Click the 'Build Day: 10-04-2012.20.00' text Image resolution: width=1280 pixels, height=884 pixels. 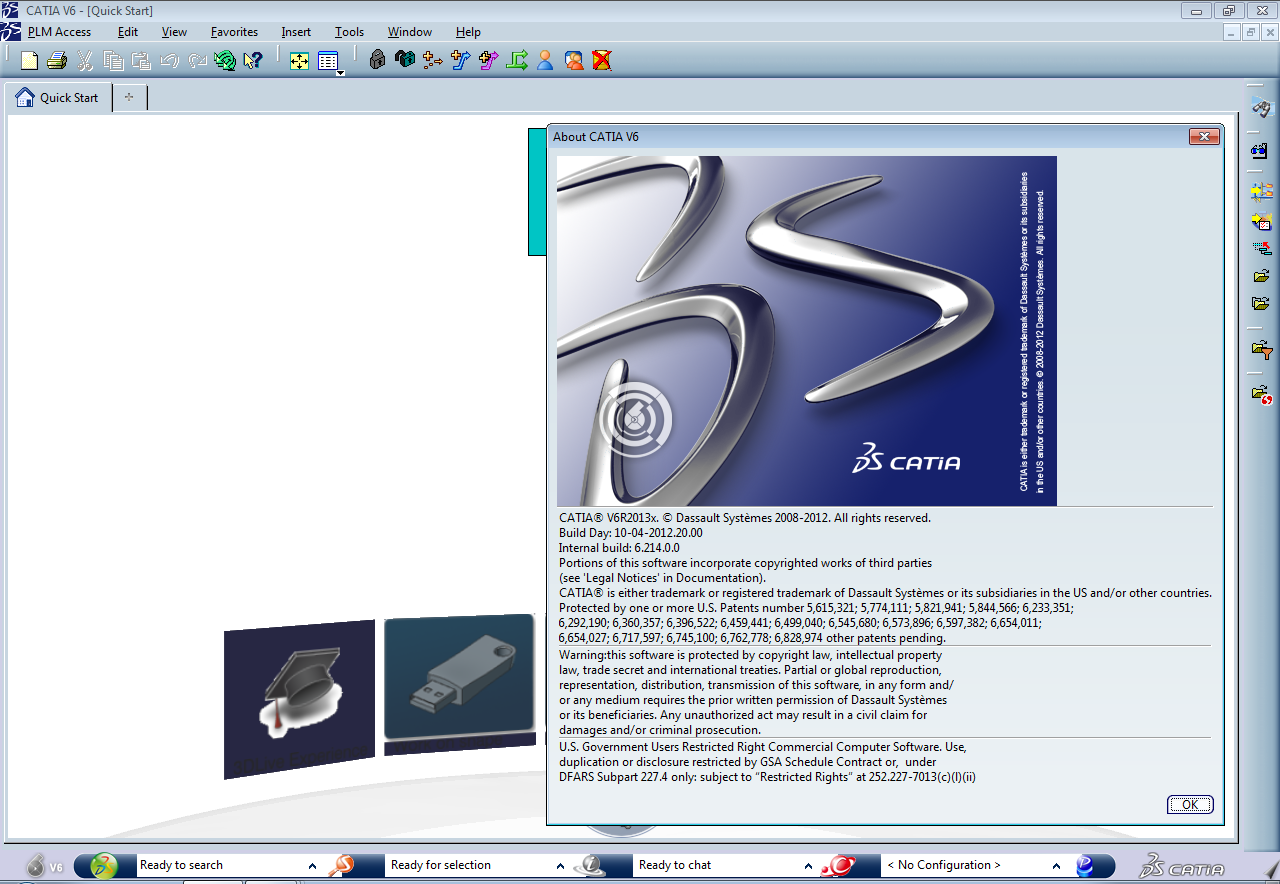[631, 533]
